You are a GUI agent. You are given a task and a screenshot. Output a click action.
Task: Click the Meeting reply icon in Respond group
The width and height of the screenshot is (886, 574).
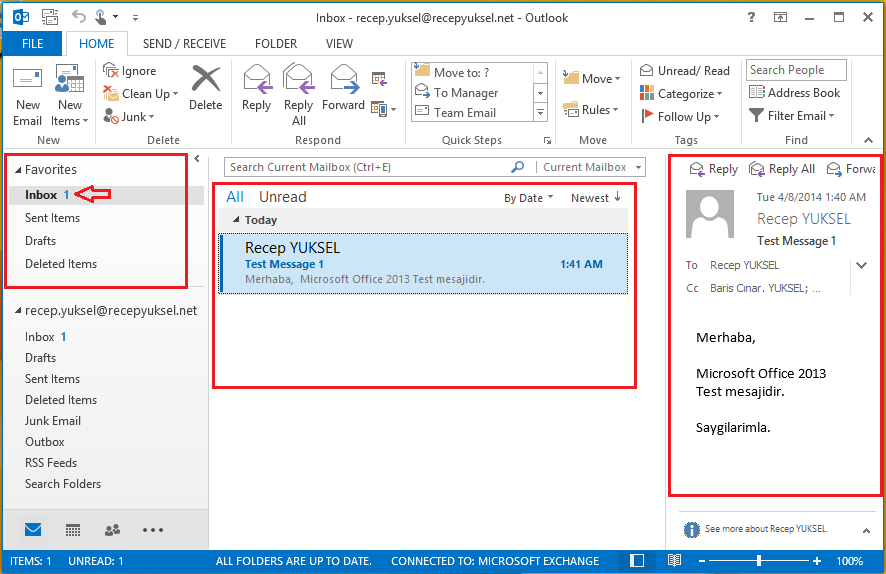pyautogui.click(x=379, y=79)
